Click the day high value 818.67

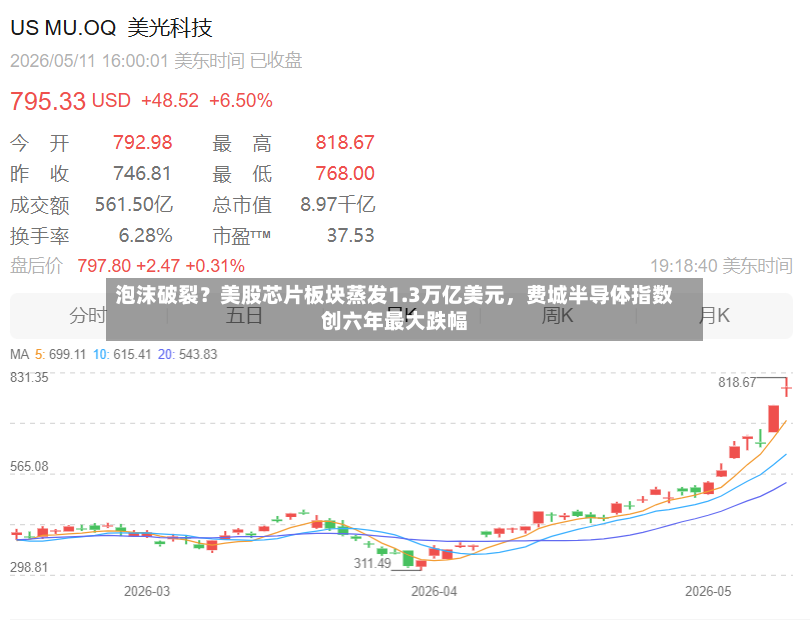(345, 143)
